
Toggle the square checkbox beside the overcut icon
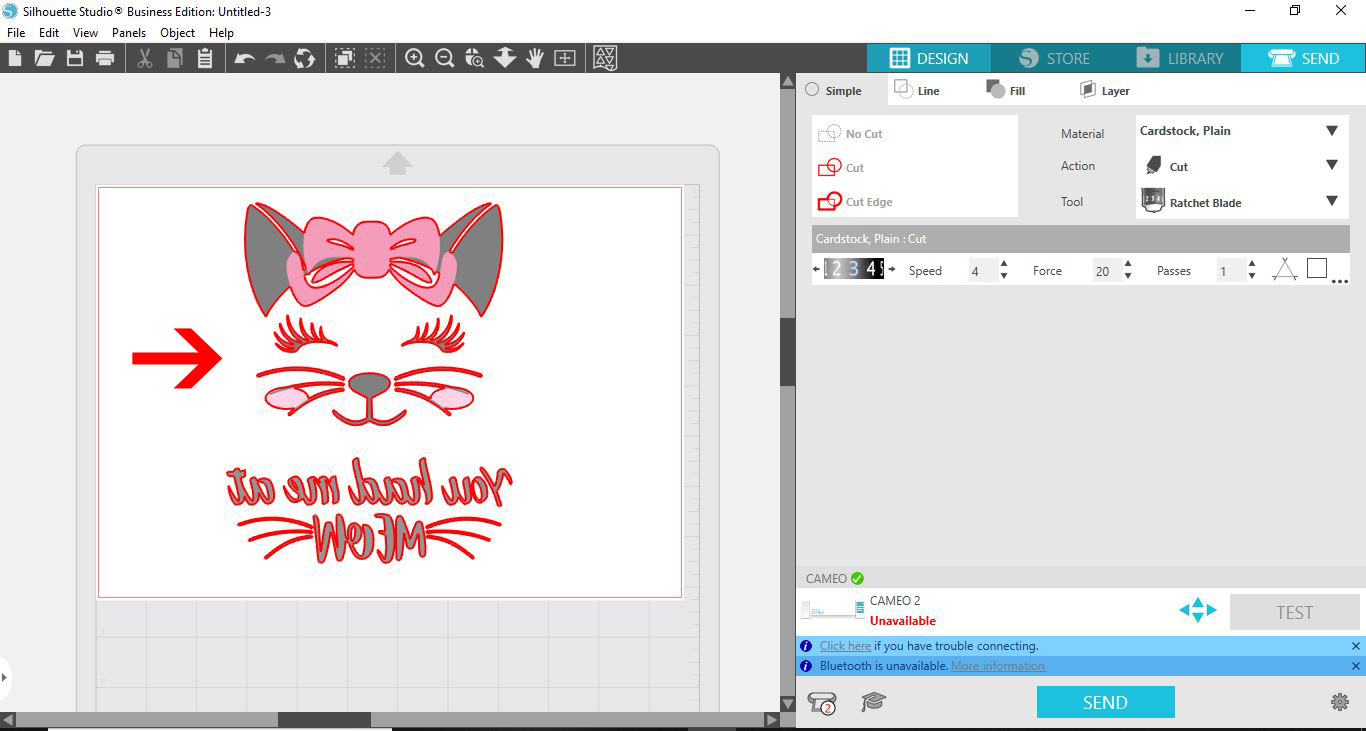pos(1317,268)
